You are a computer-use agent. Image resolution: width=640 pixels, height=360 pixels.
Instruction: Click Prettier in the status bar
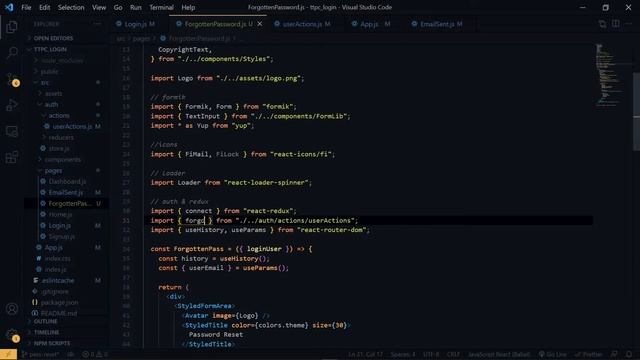tap(588, 354)
